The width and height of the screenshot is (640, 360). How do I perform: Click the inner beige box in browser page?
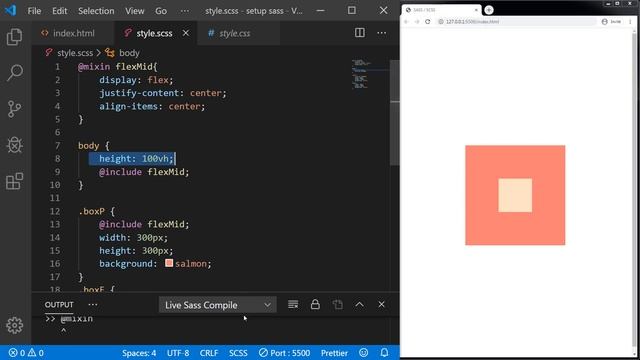(515, 195)
